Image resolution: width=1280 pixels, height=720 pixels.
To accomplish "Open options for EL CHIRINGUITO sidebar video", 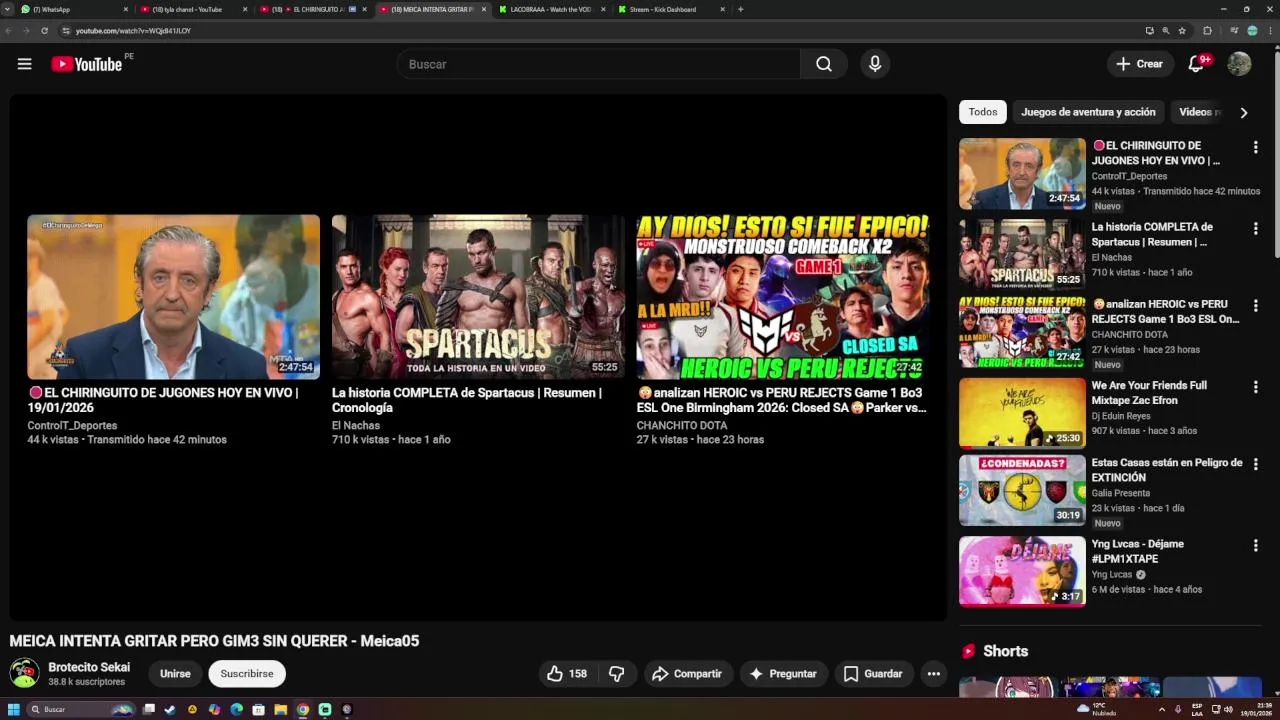I will click(1255, 147).
